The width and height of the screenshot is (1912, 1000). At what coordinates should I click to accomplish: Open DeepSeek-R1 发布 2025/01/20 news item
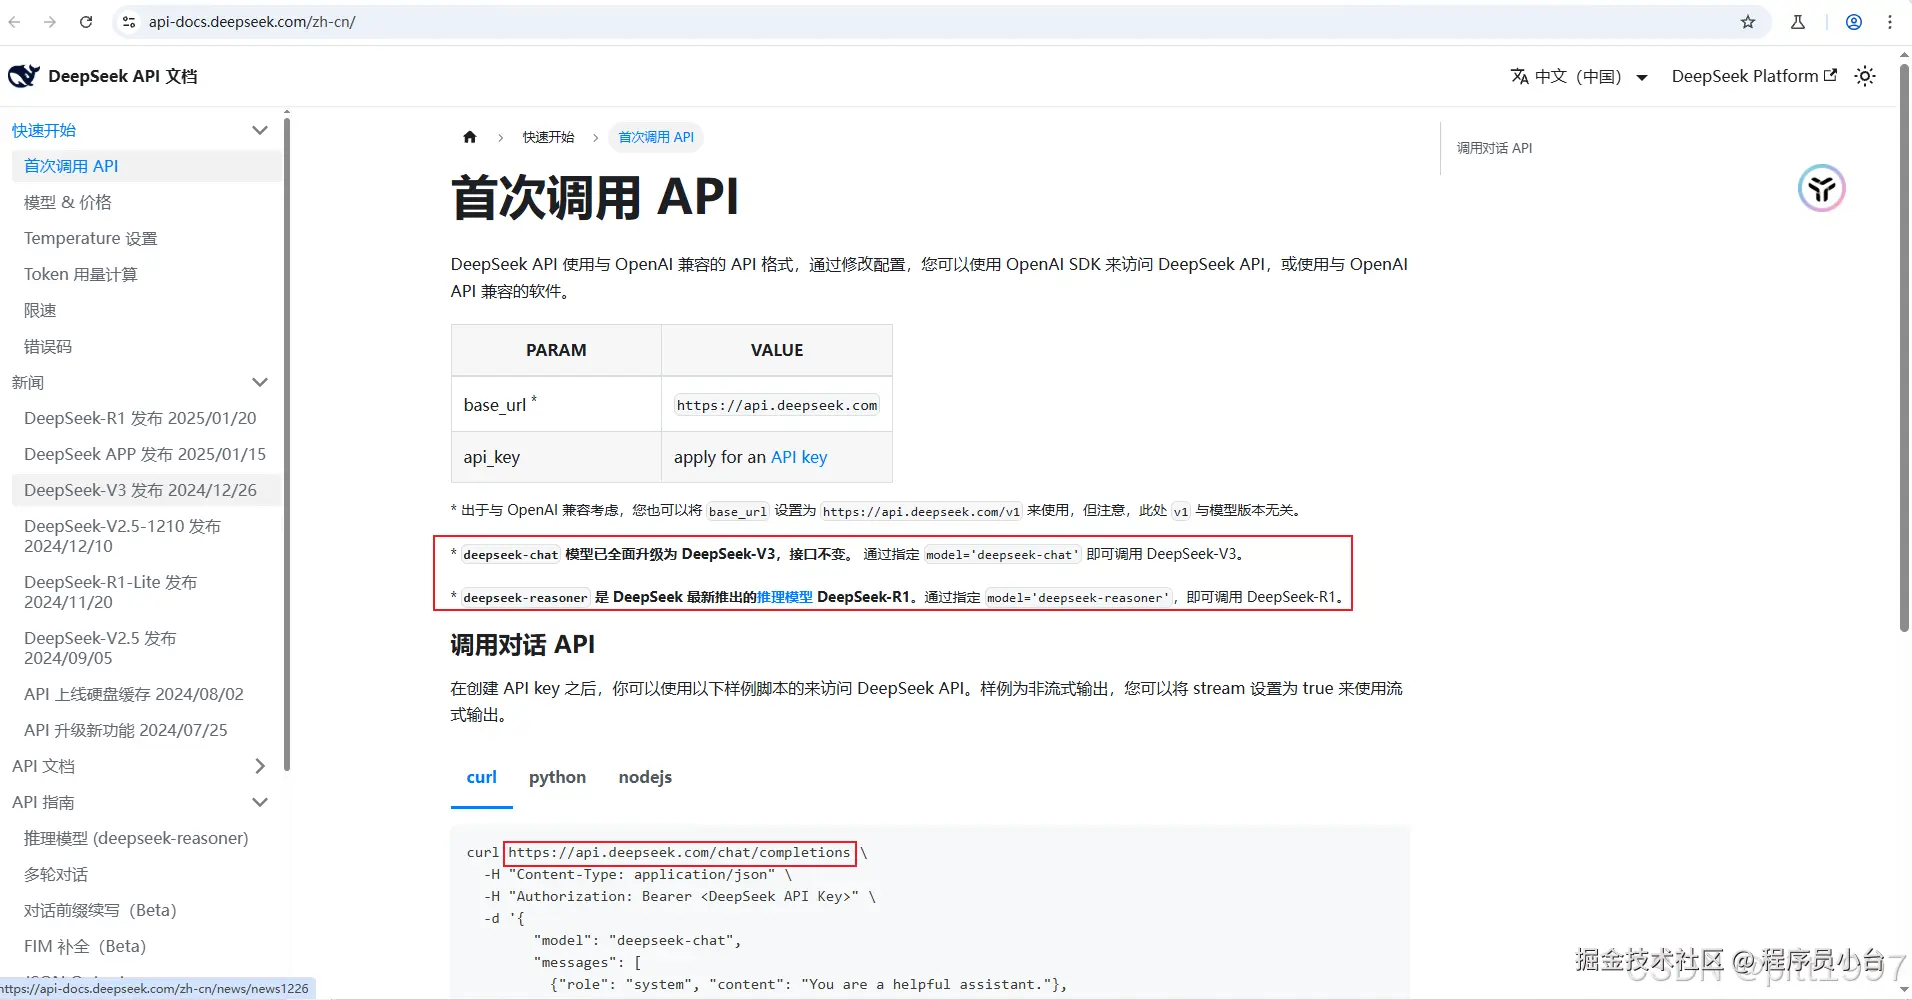(147, 418)
